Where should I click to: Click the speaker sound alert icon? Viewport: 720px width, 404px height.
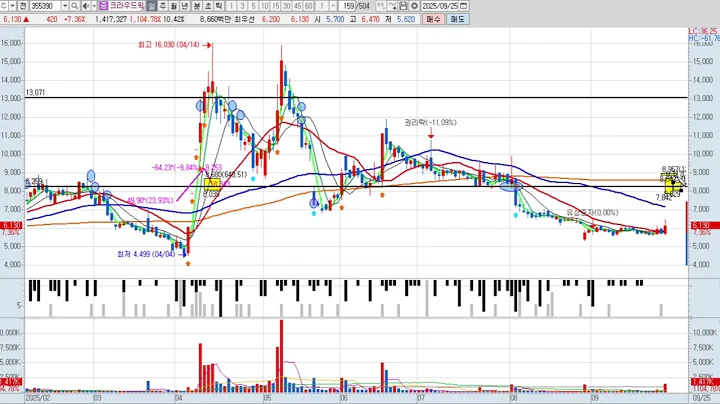(86, 6)
